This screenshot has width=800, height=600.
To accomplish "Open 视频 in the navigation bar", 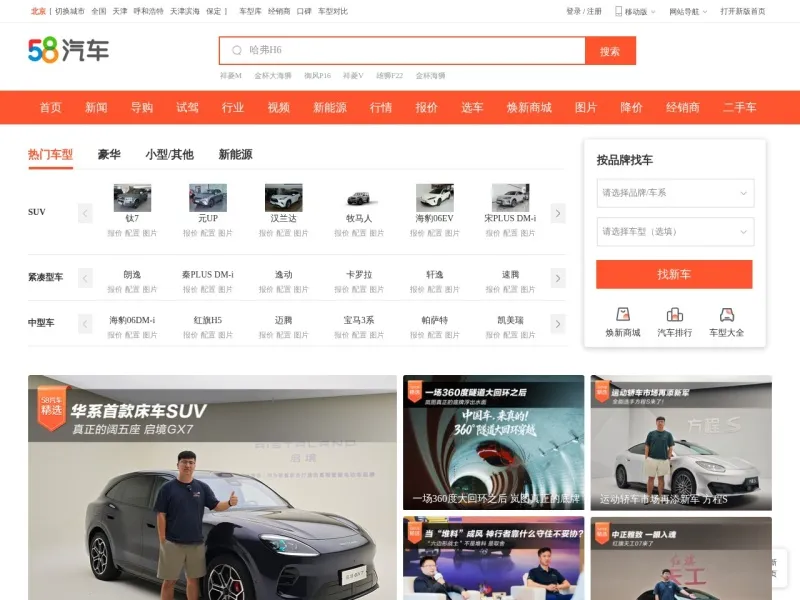I will click(279, 108).
